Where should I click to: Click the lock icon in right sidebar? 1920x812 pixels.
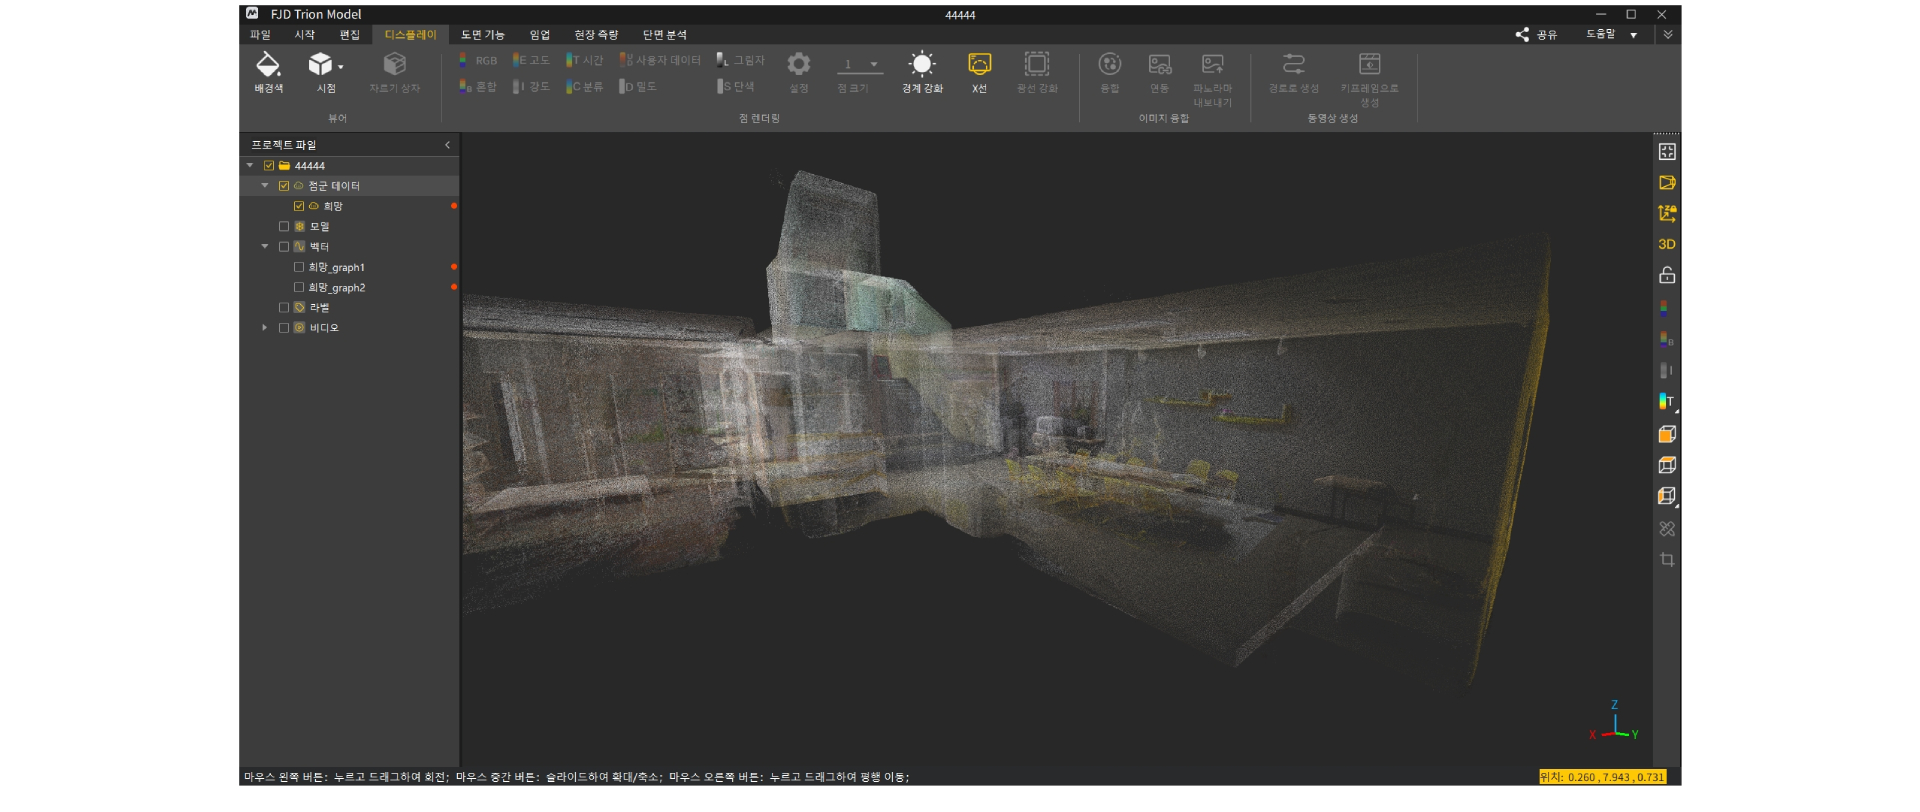1666,275
